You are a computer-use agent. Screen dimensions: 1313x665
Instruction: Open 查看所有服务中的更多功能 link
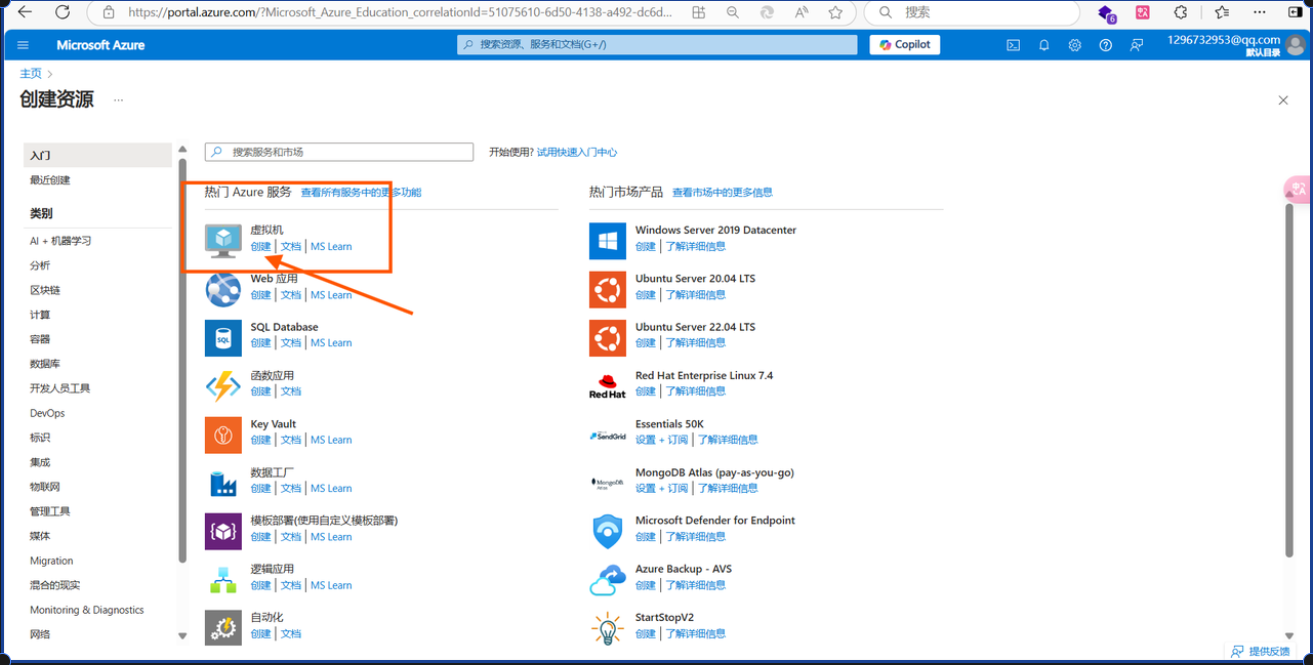[361, 192]
